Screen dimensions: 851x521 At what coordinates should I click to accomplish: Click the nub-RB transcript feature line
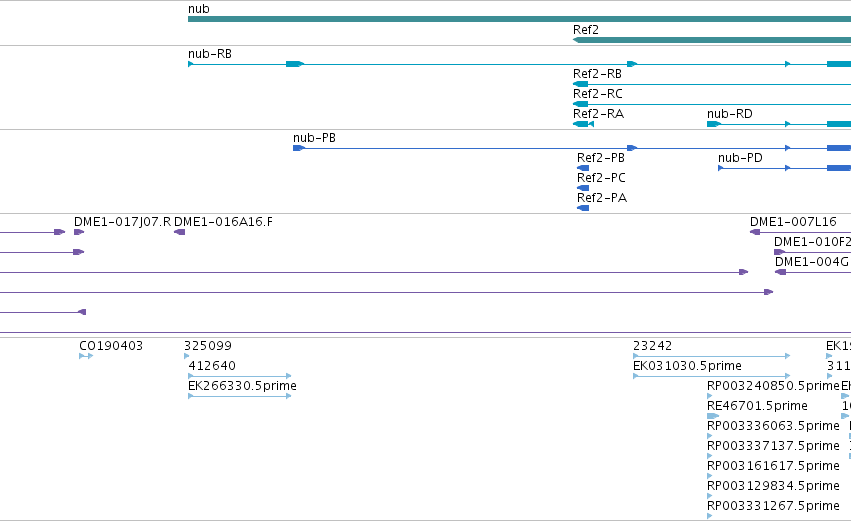tap(519, 64)
